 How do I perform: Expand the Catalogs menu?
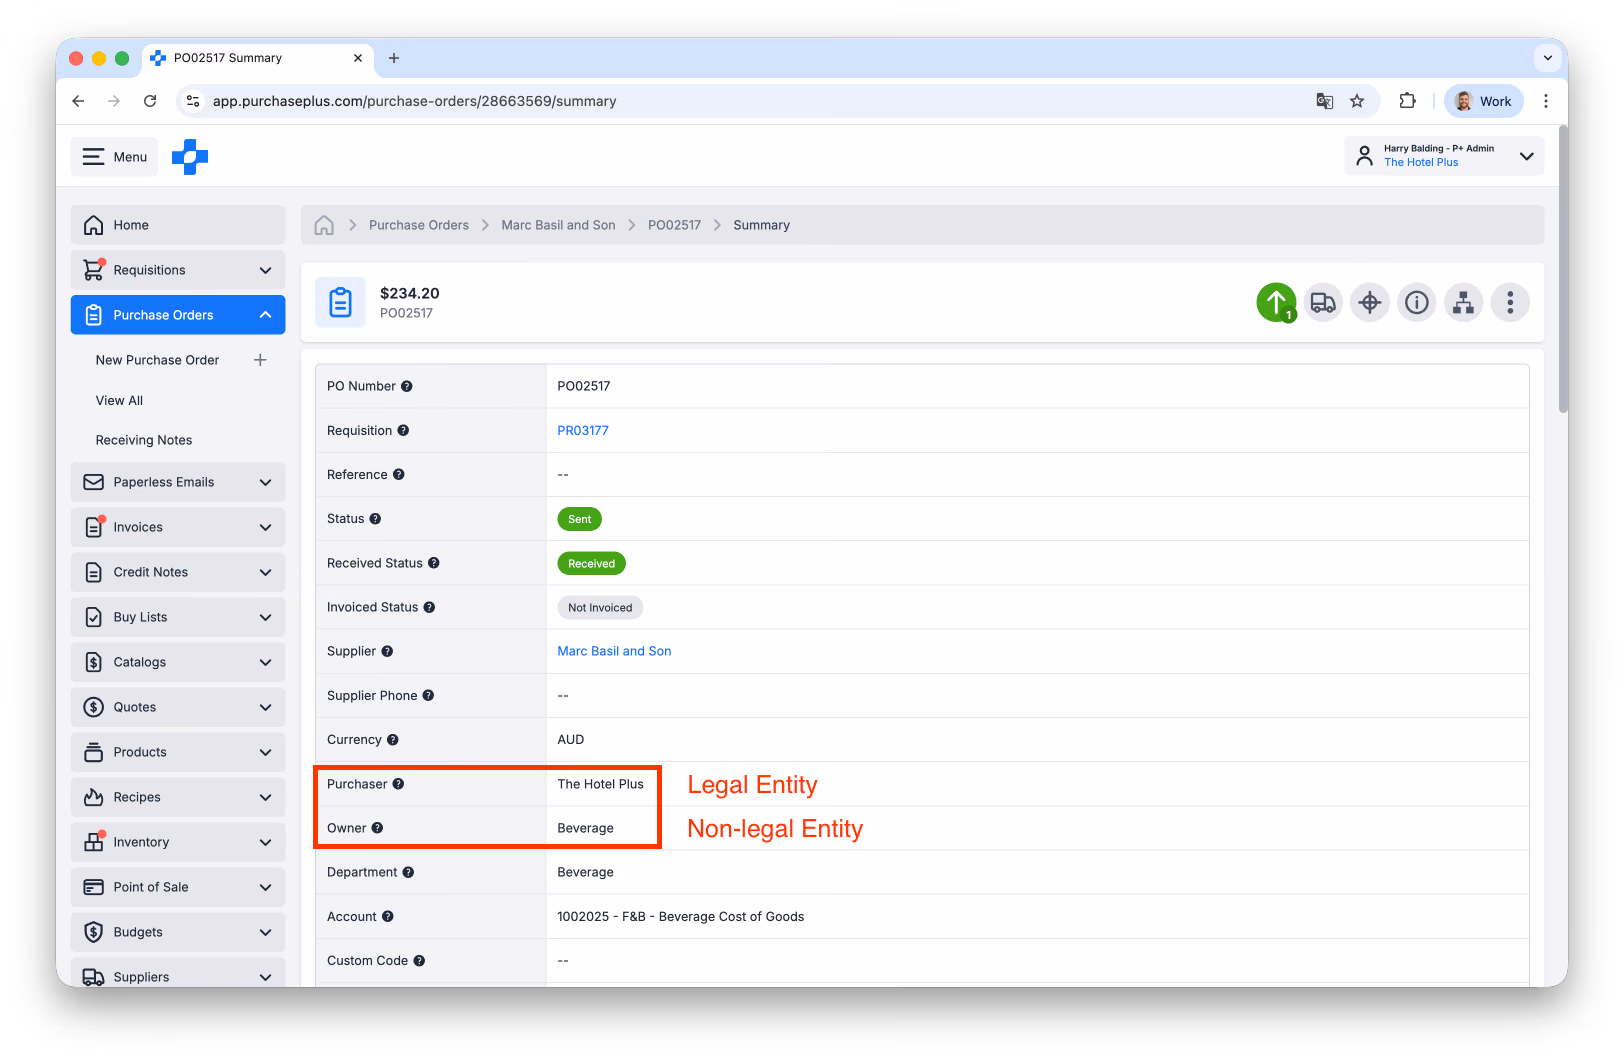click(178, 662)
